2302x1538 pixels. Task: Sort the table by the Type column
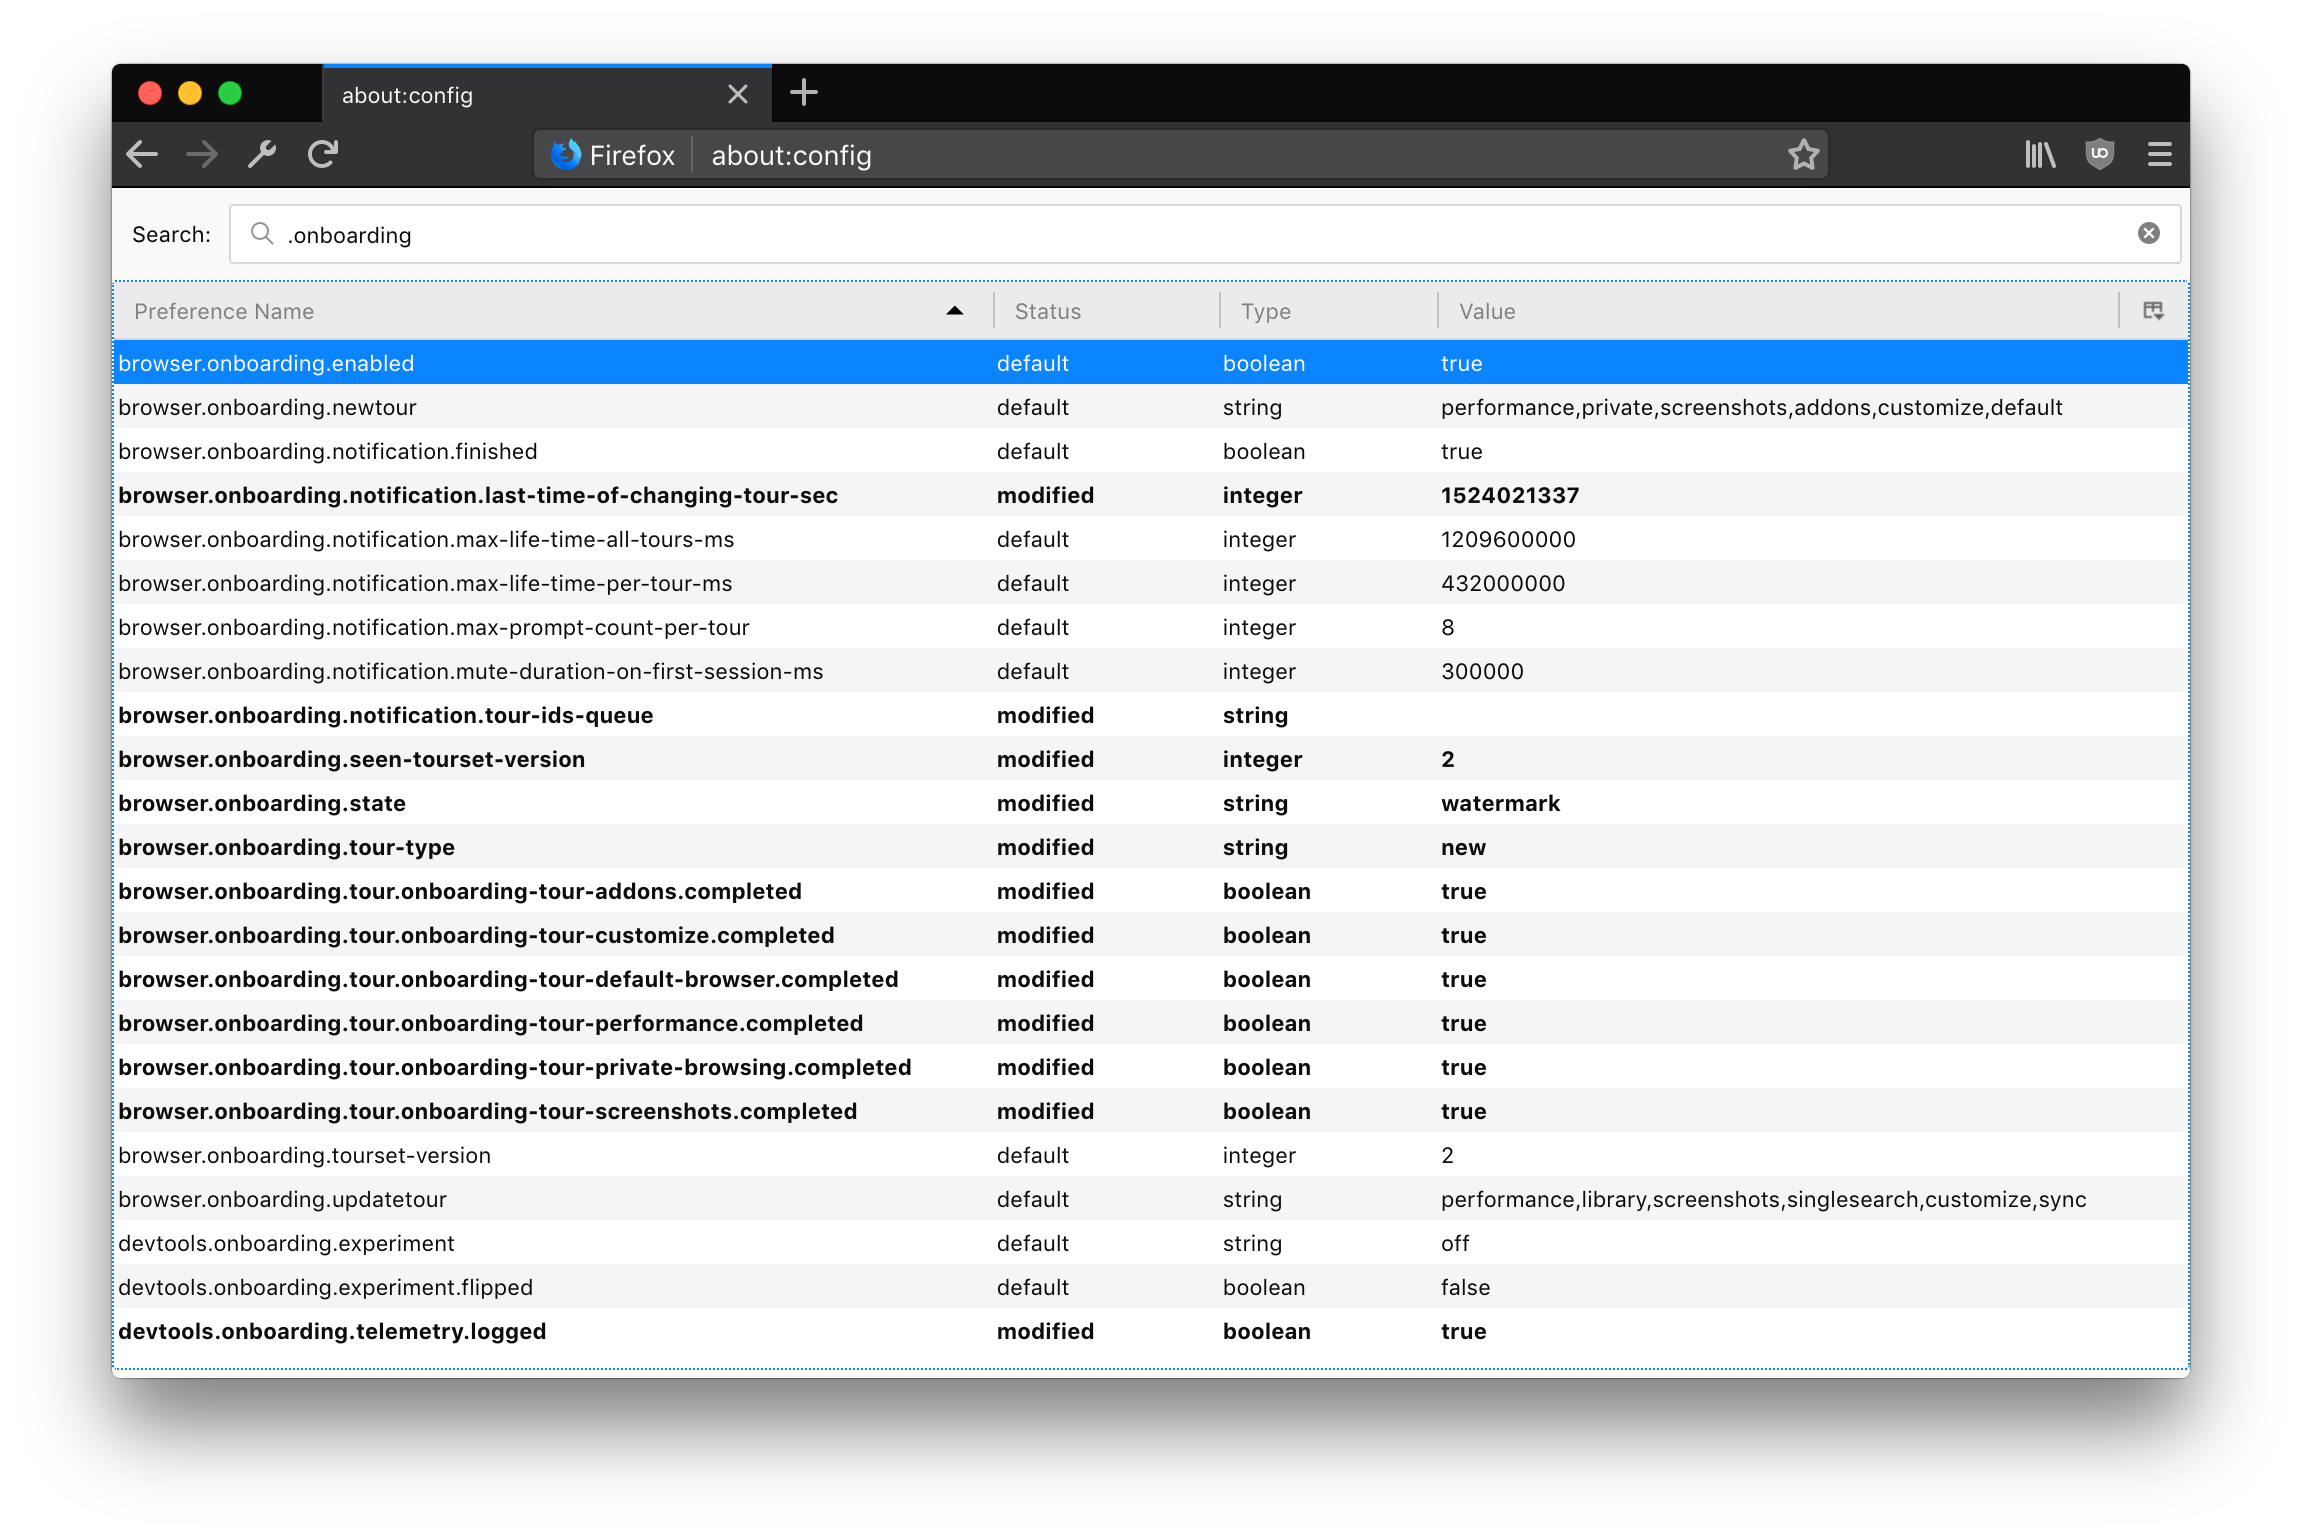pyautogui.click(x=1265, y=311)
